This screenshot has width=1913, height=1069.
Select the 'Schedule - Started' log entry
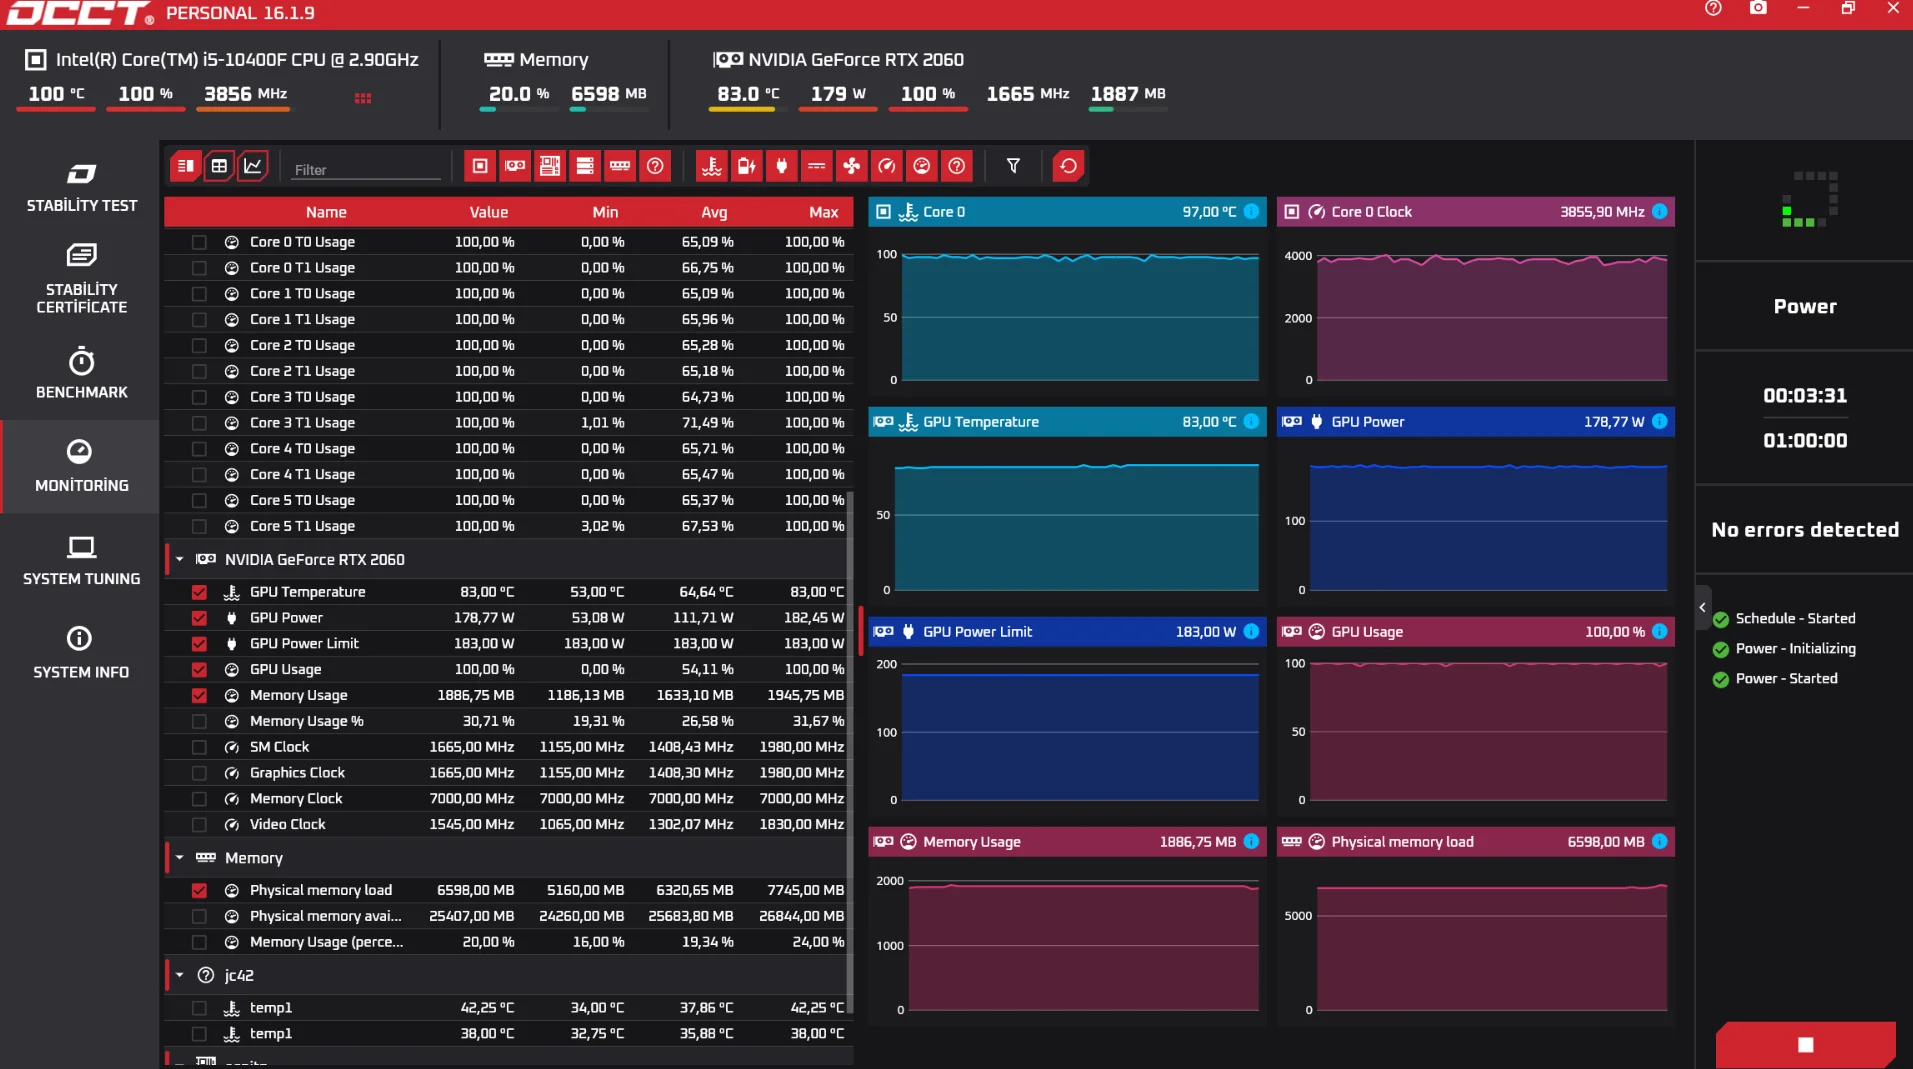(x=1784, y=619)
